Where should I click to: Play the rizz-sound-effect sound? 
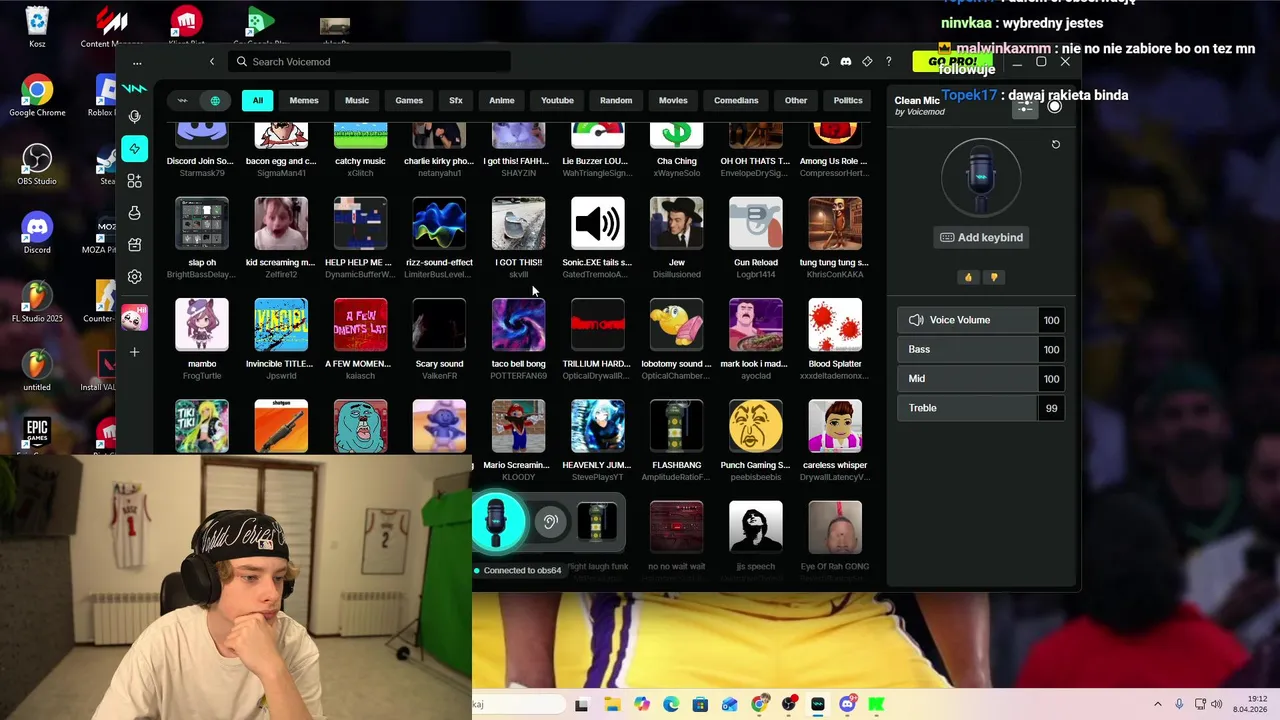439,224
